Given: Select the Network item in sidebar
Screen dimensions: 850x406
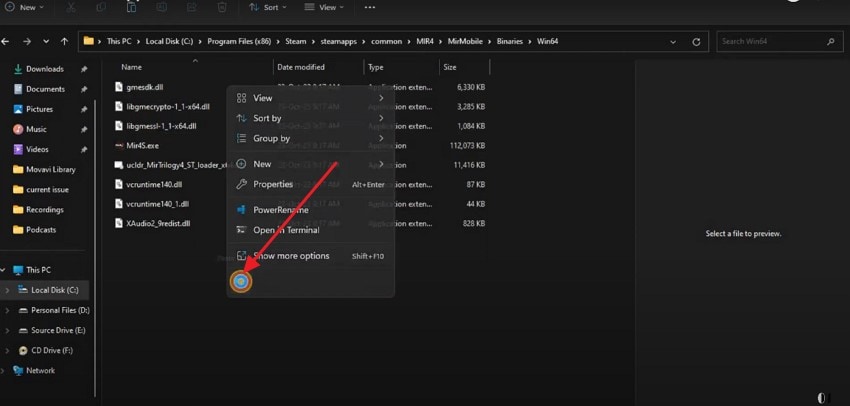Looking at the screenshot, I should (x=41, y=370).
